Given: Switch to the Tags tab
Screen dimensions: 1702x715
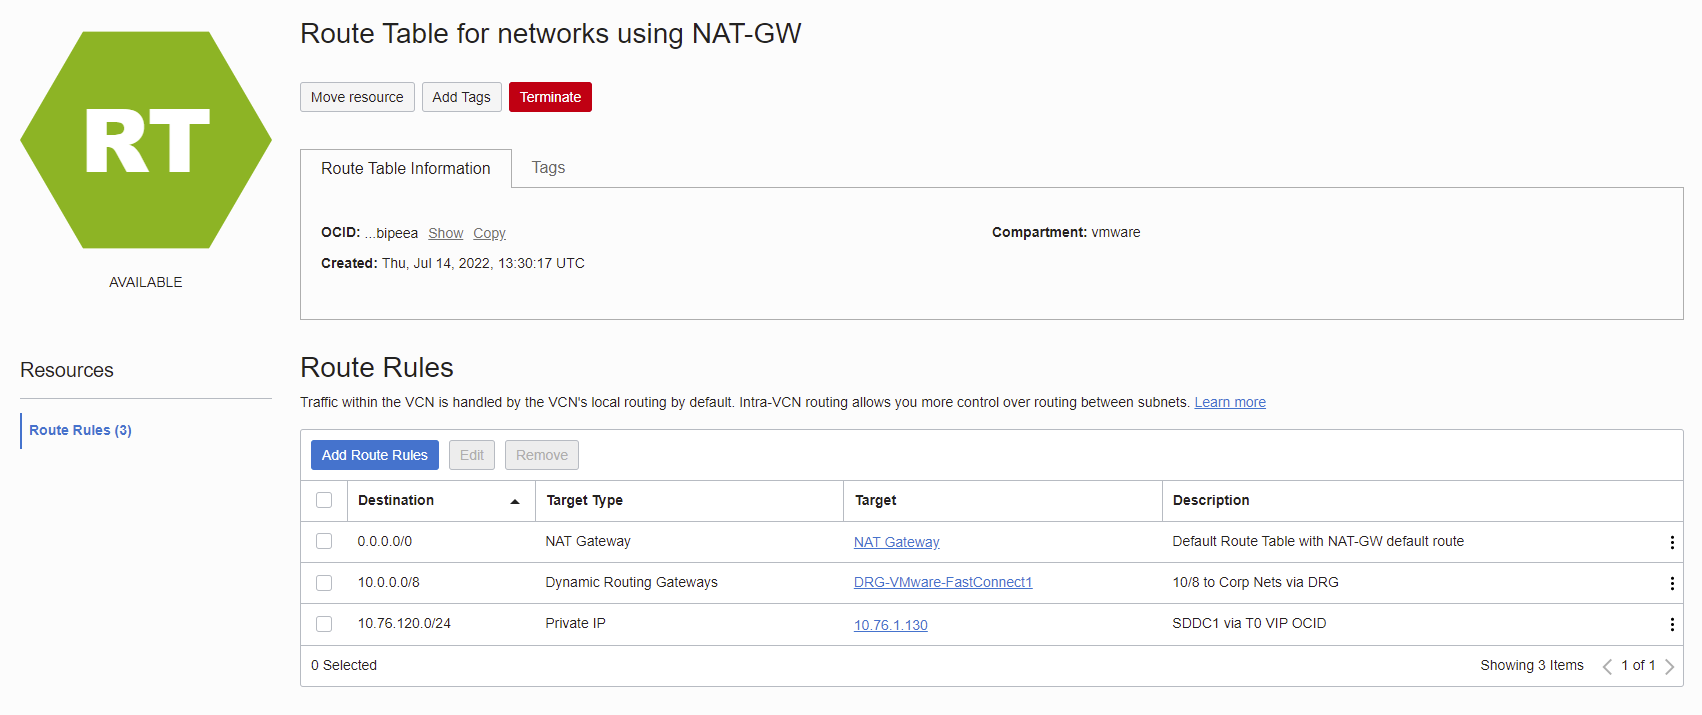Looking at the screenshot, I should [548, 168].
